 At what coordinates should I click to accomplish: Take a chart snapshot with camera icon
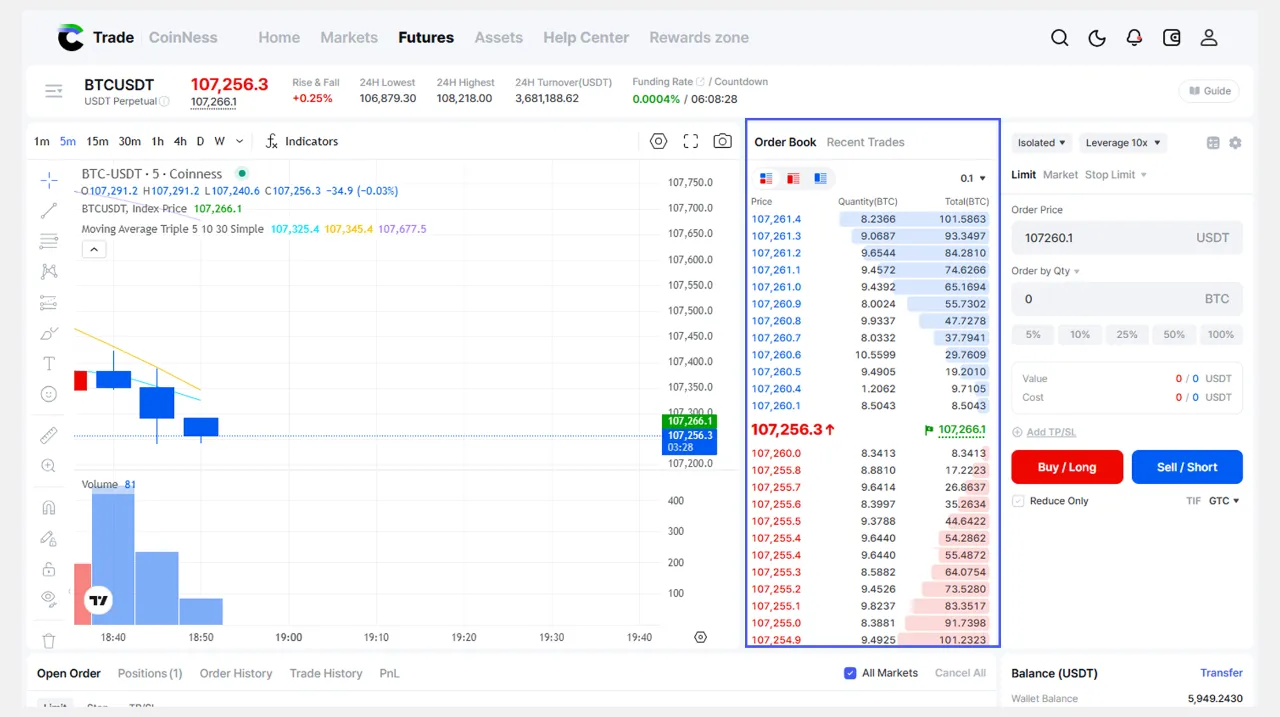(722, 141)
